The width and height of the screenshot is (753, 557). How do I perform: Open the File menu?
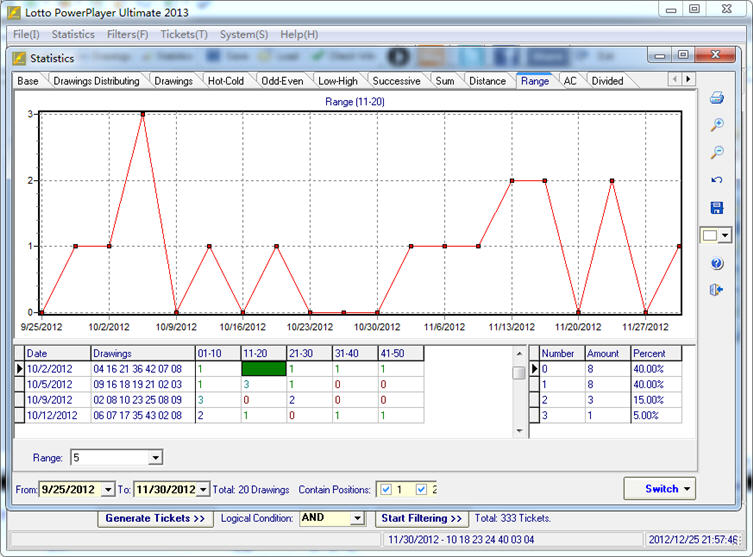pyautogui.click(x=26, y=35)
